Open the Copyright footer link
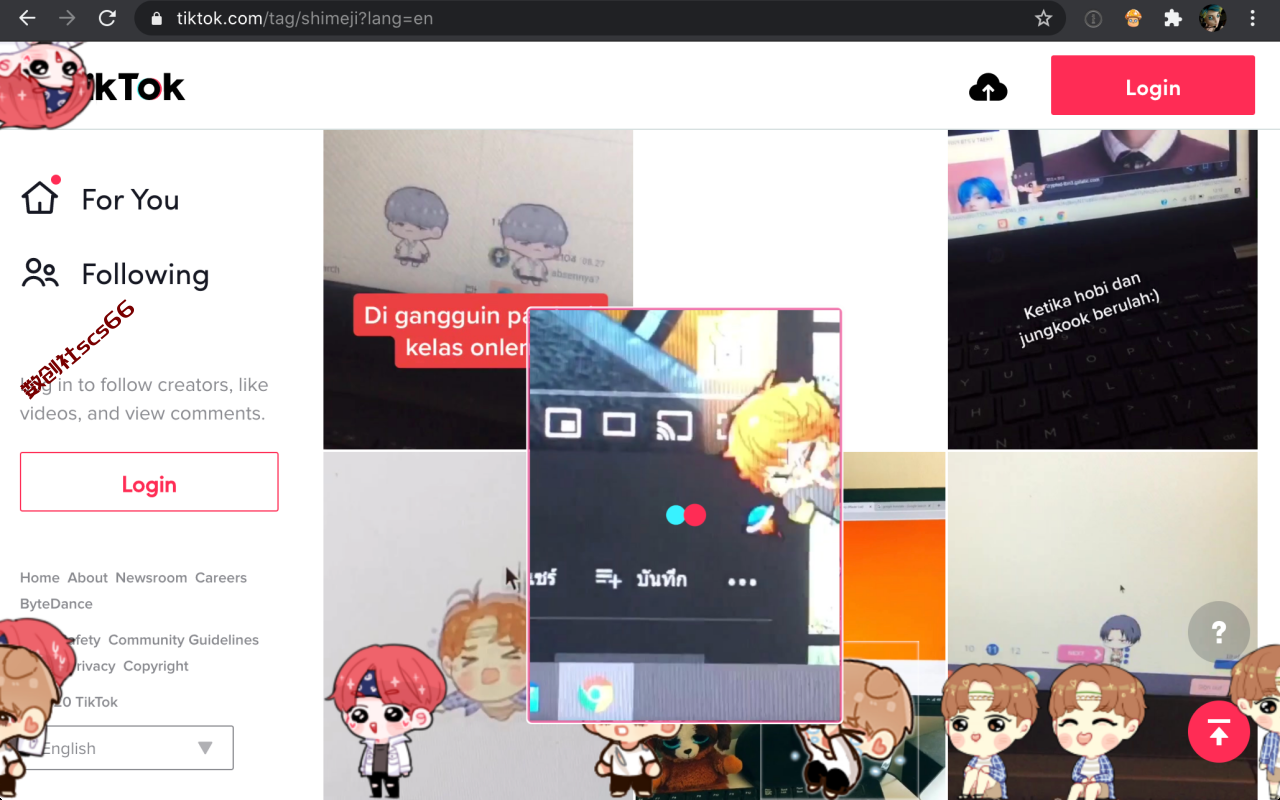 (156, 666)
